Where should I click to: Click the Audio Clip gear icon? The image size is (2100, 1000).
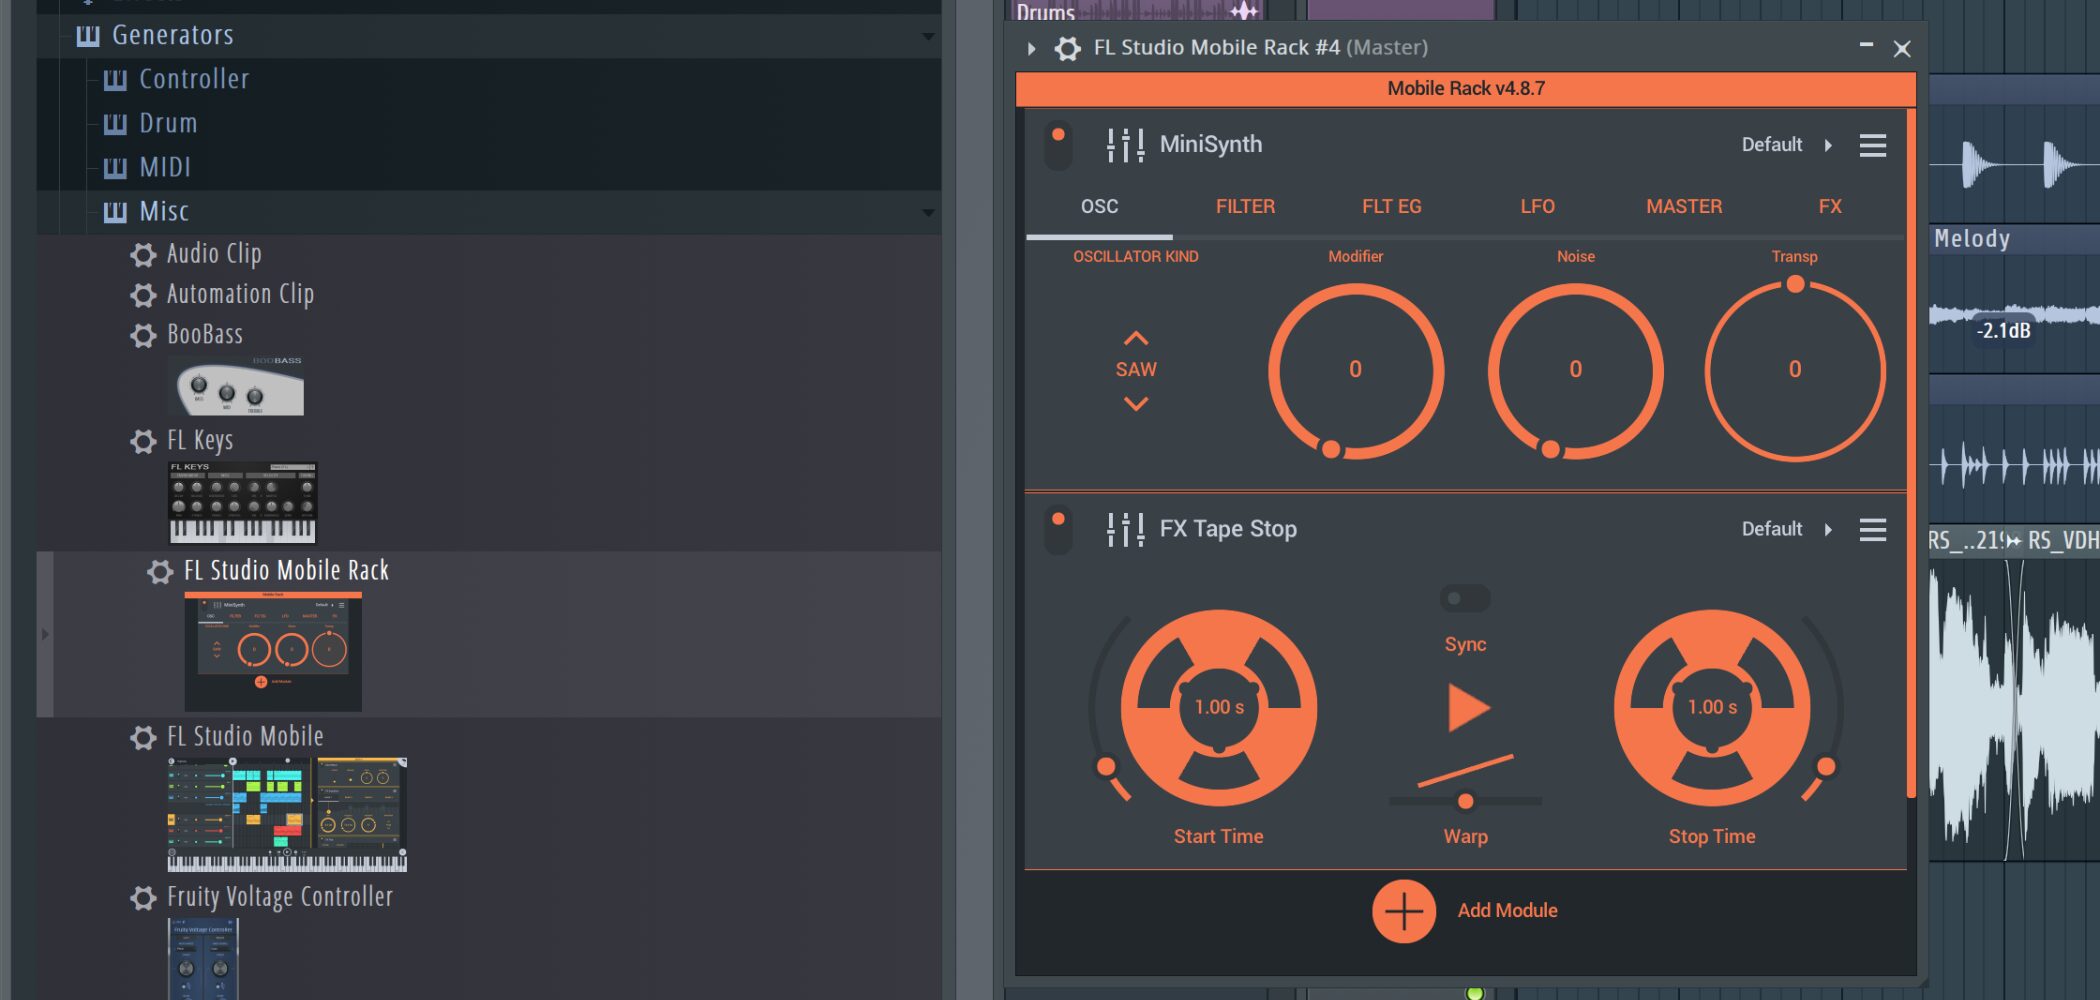(143, 255)
